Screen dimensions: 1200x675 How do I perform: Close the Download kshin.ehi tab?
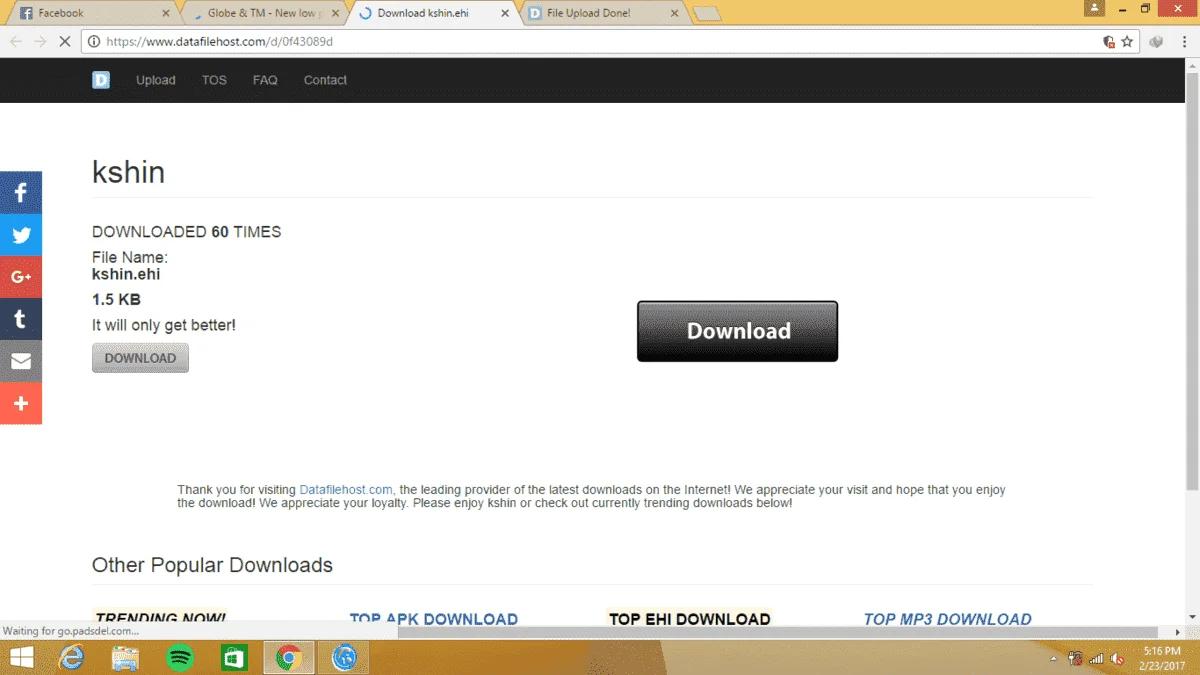504,13
